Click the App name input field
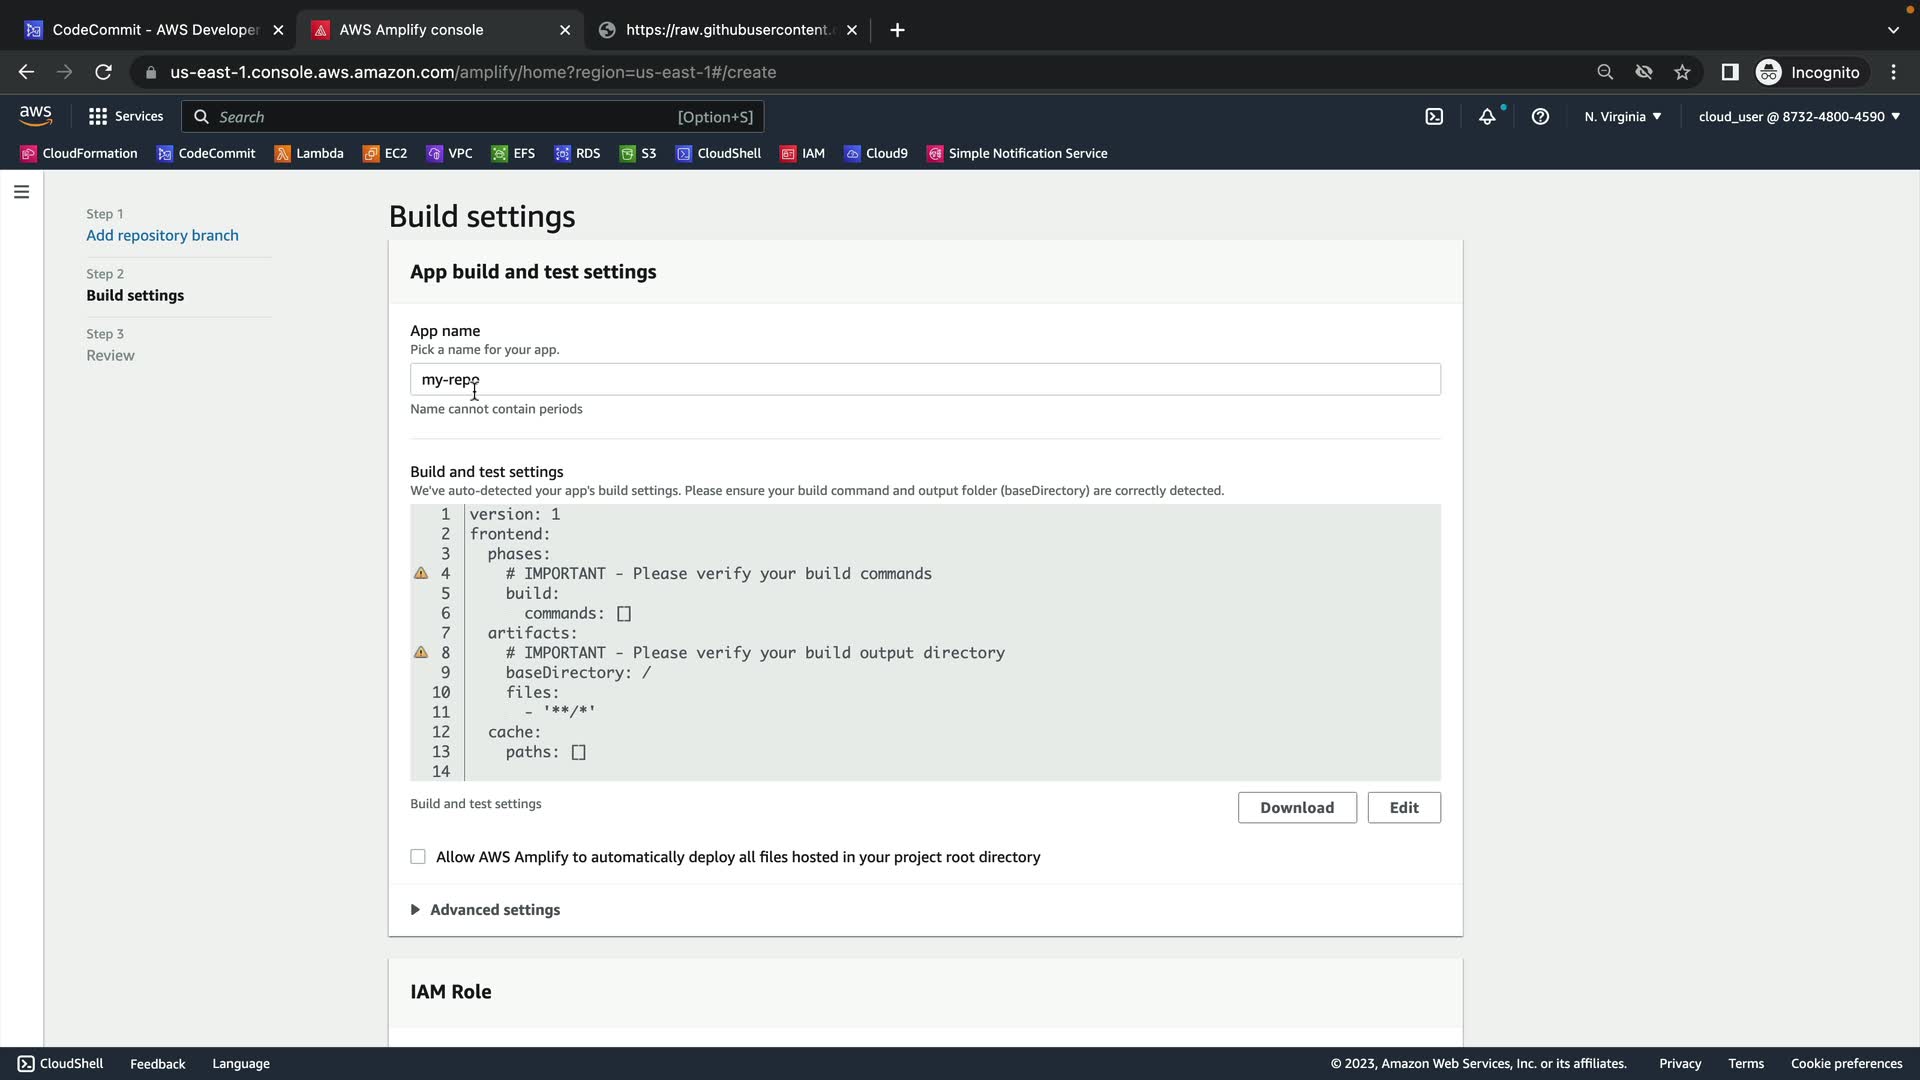 click(x=924, y=380)
